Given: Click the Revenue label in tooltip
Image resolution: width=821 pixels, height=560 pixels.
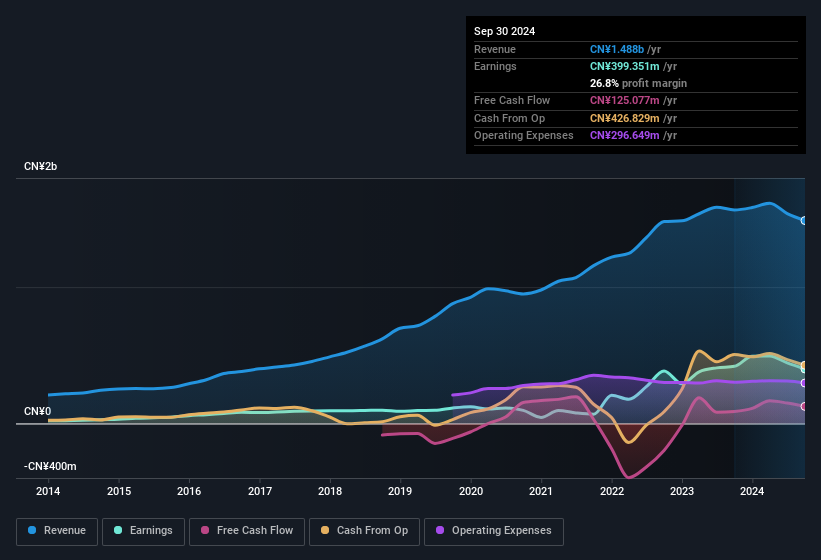Looking at the screenshot, I should pos(495,49).
